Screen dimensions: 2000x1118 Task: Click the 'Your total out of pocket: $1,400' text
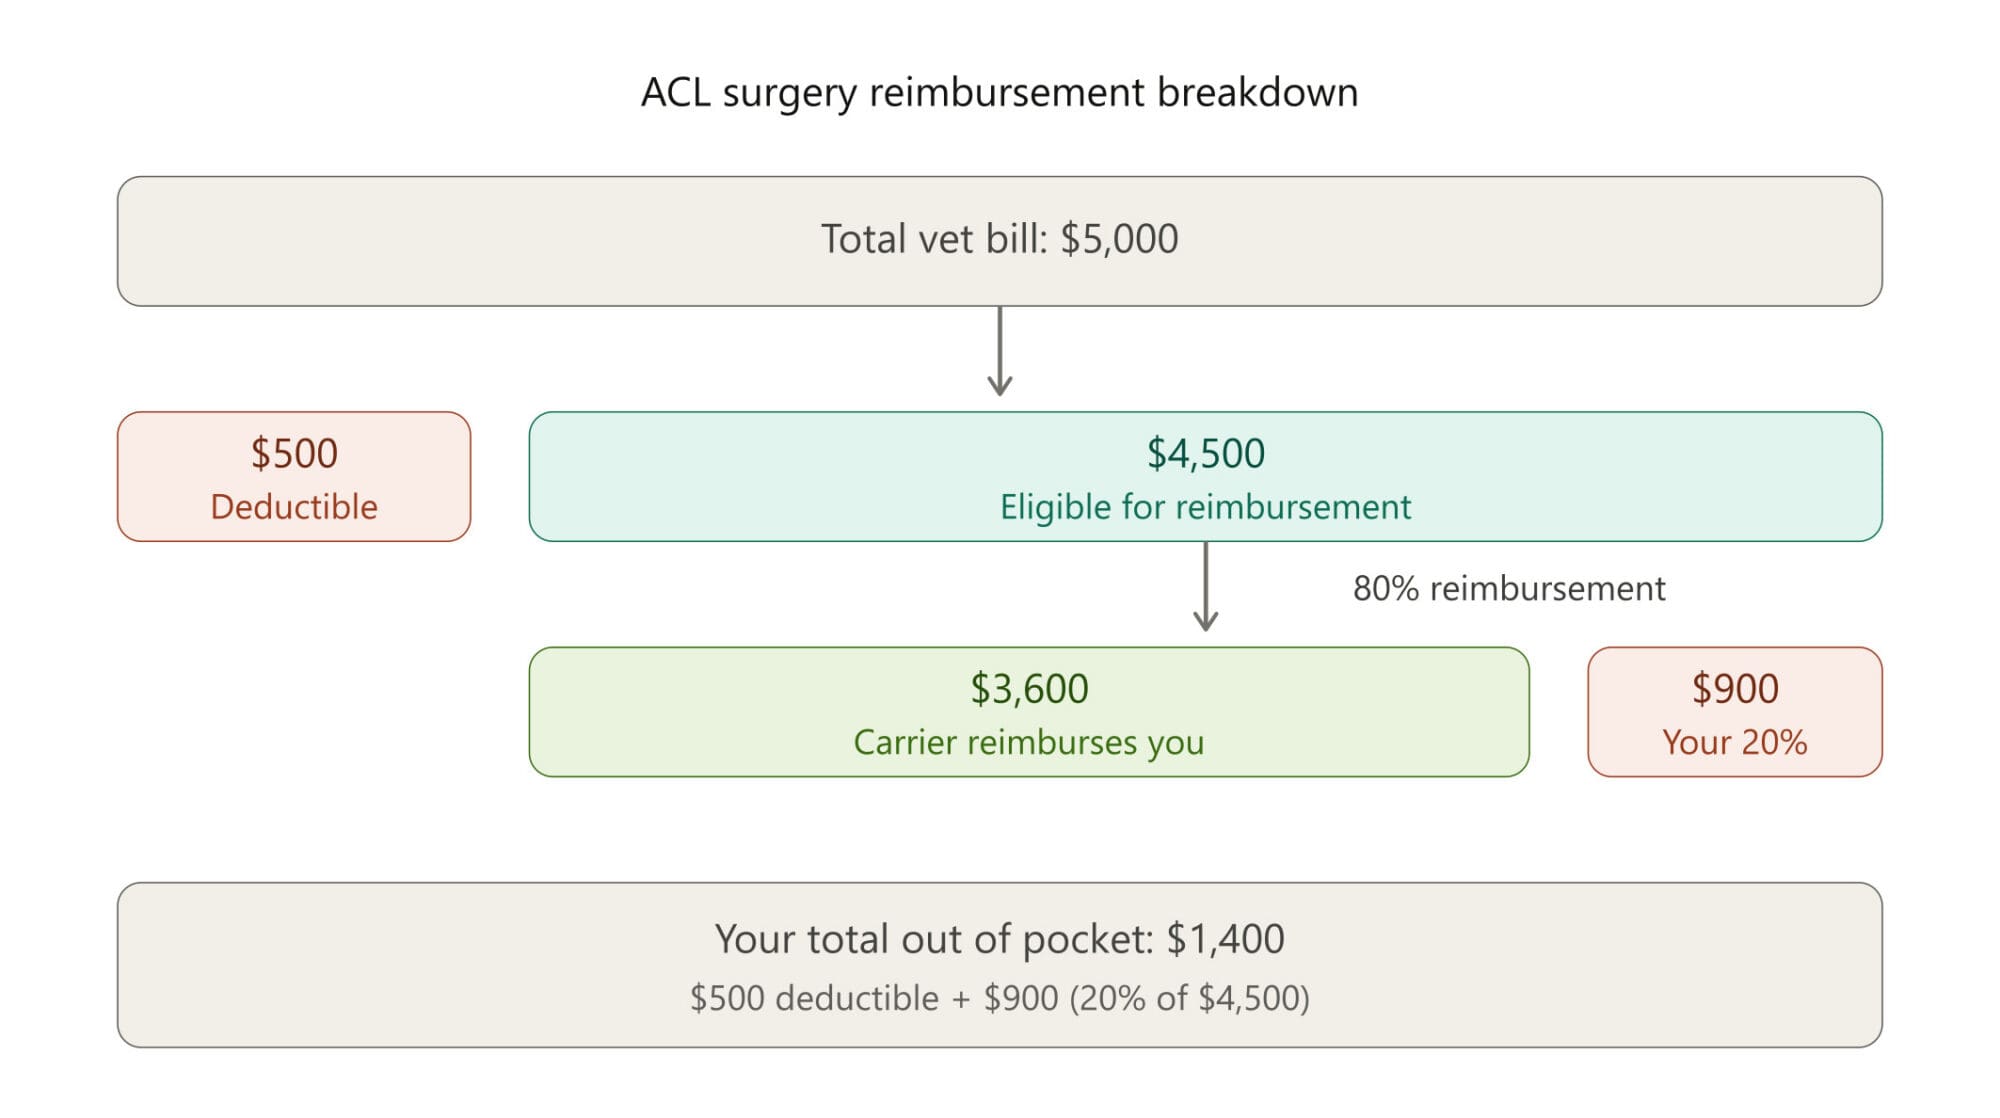coord(999,939)
